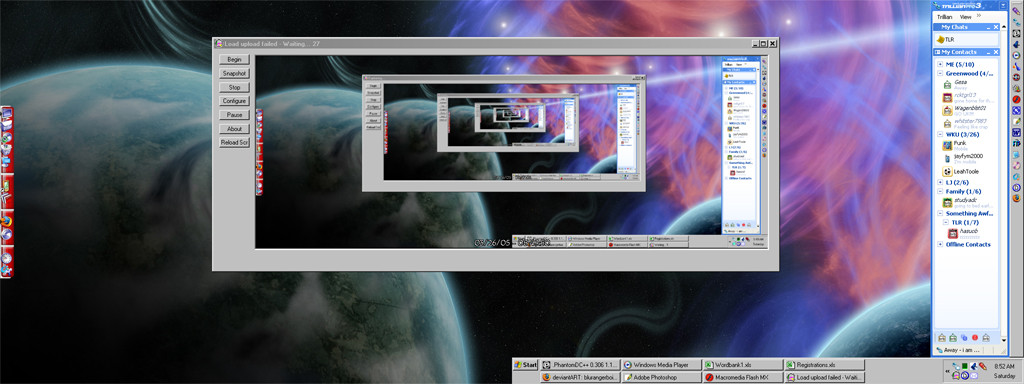Show hidden system tray icons chevron

tap(948, 371)
